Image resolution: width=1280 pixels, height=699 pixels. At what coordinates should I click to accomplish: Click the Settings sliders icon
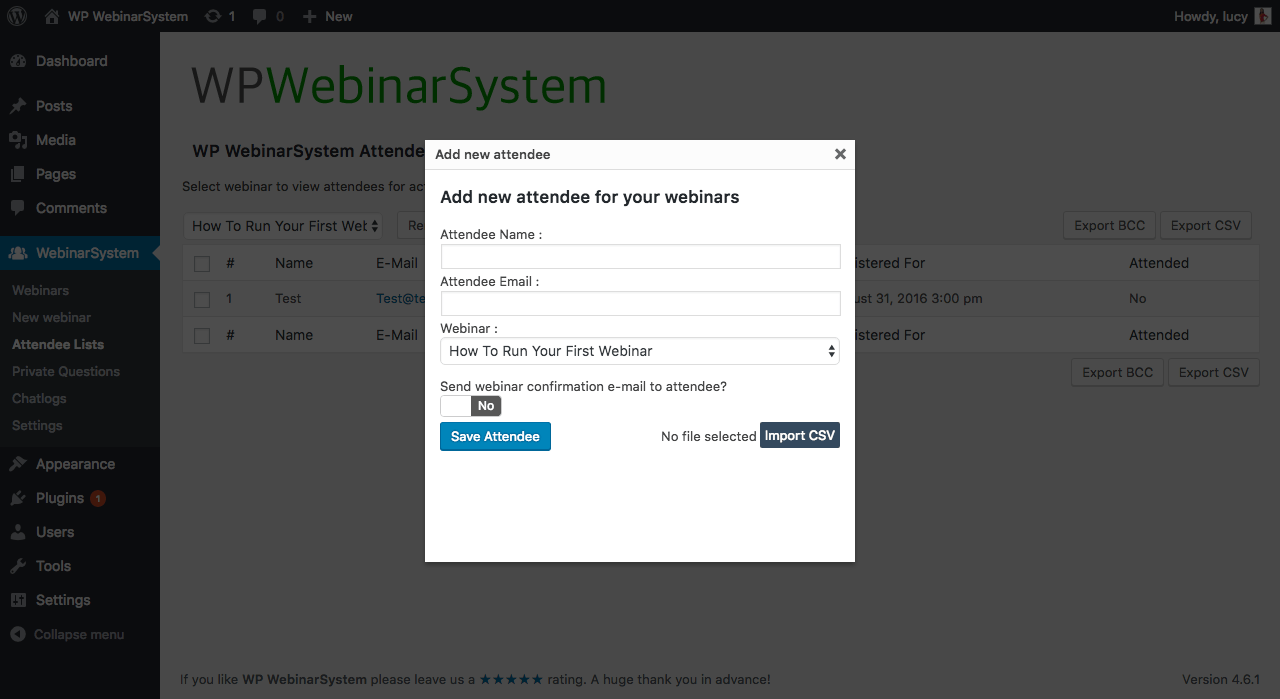click(18, 600)
